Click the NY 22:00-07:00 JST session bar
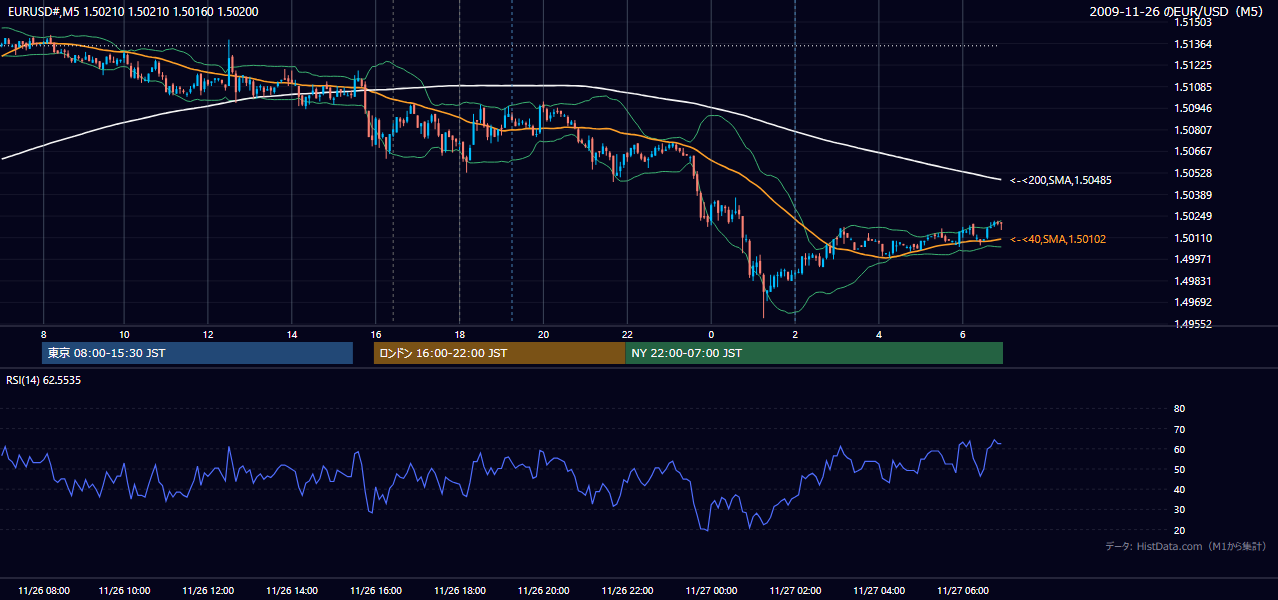The height and width of the screenshot is (600, 1278). pyautogui.click(x=814, y=353)
